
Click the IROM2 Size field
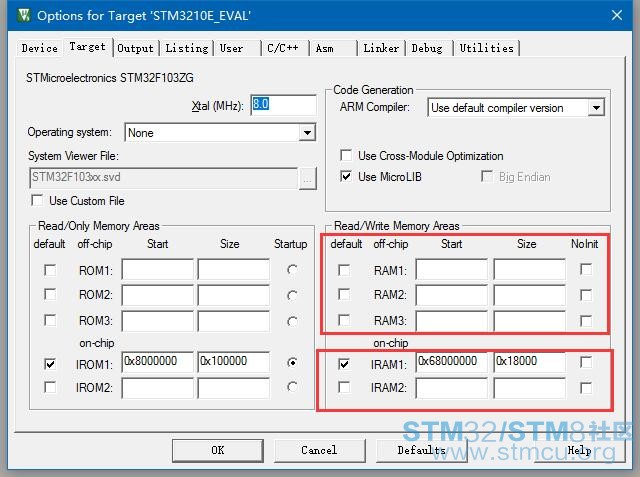tap(233, 388)
